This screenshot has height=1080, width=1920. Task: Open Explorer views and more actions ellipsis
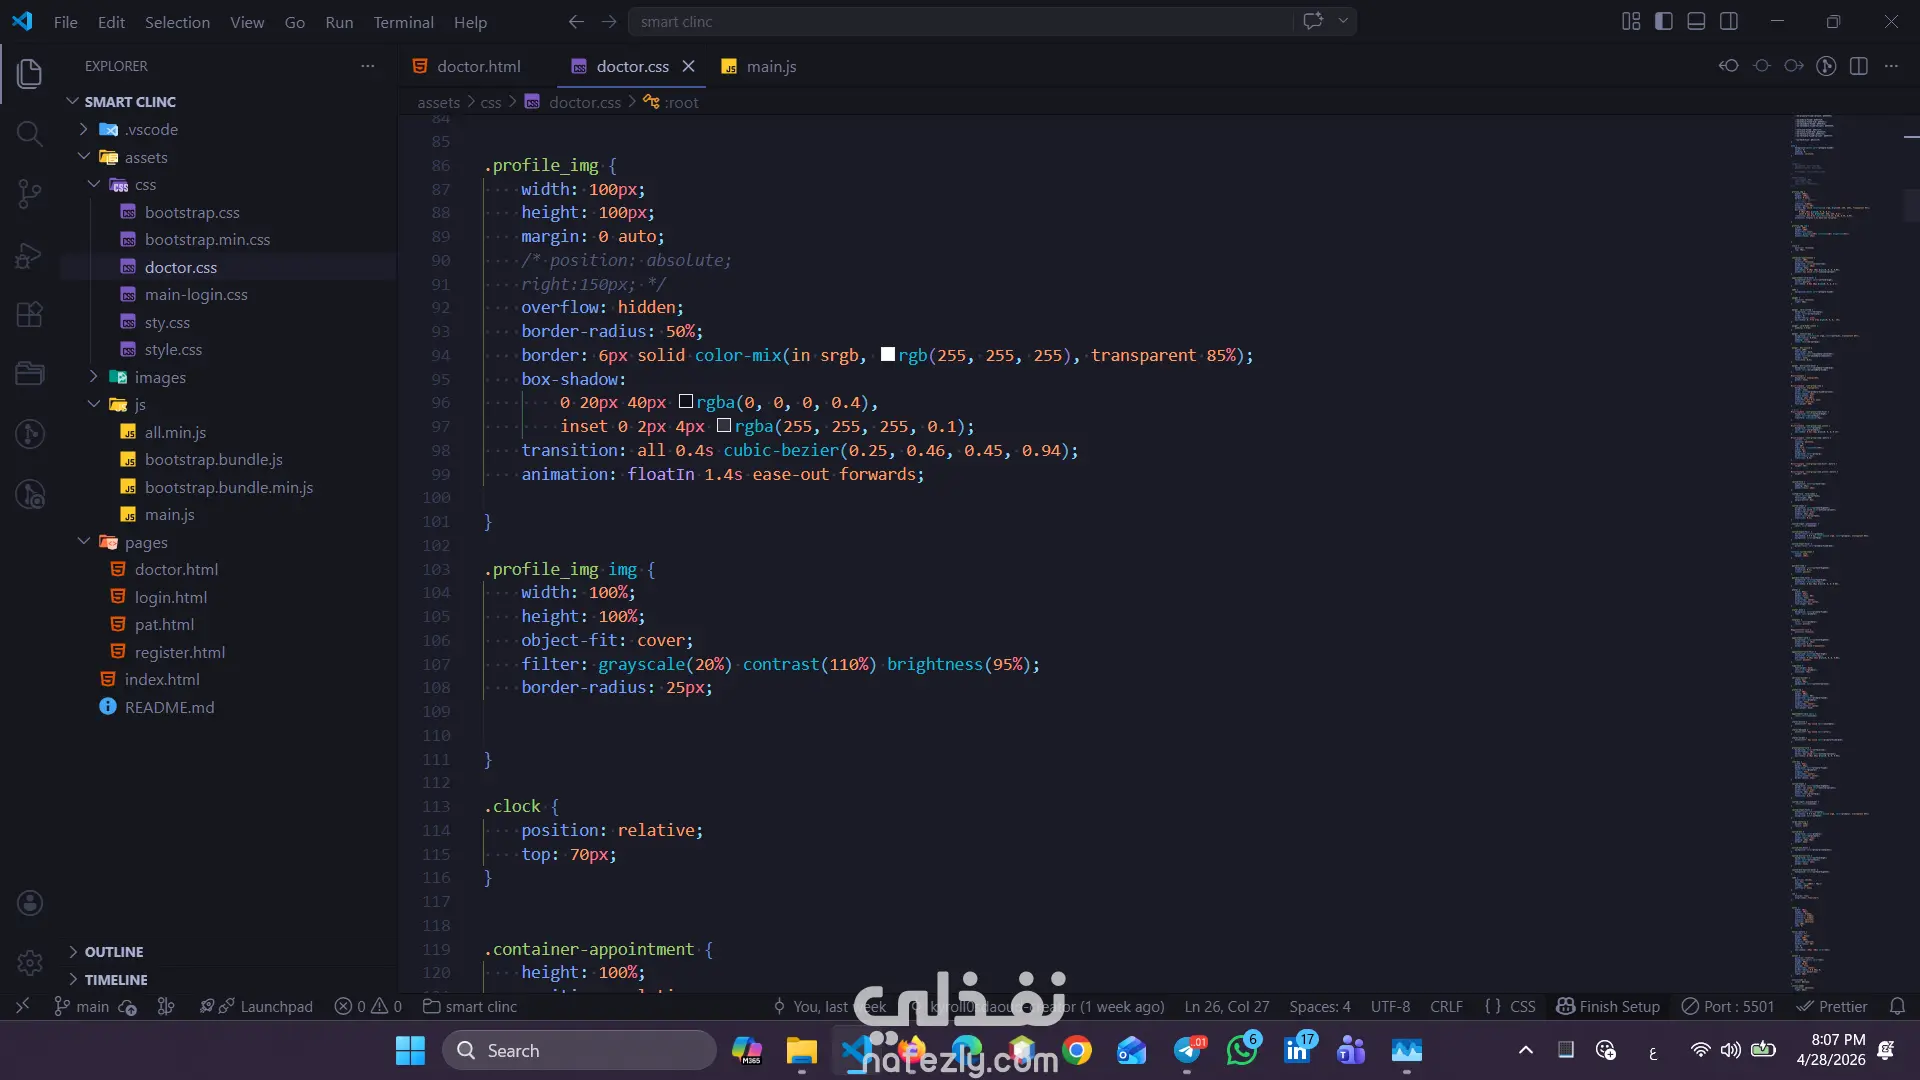pyautogui.click(x=368, y=66)
